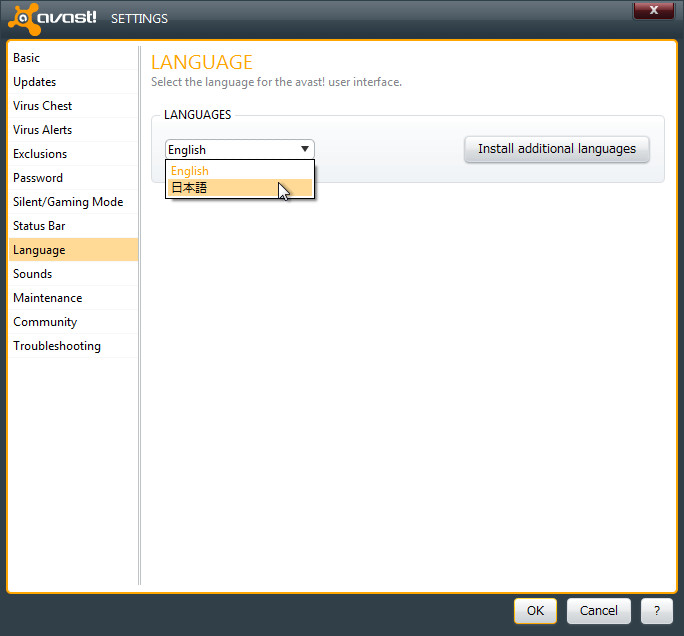
Task: Choose 日本語 in the language list
Action: pyautogui.click(x=239, y=188)
